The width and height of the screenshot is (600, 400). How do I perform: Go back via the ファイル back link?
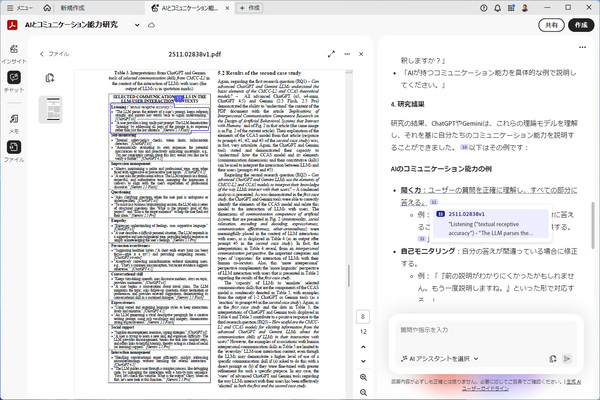pyautogui.click(x=54, y=53)
